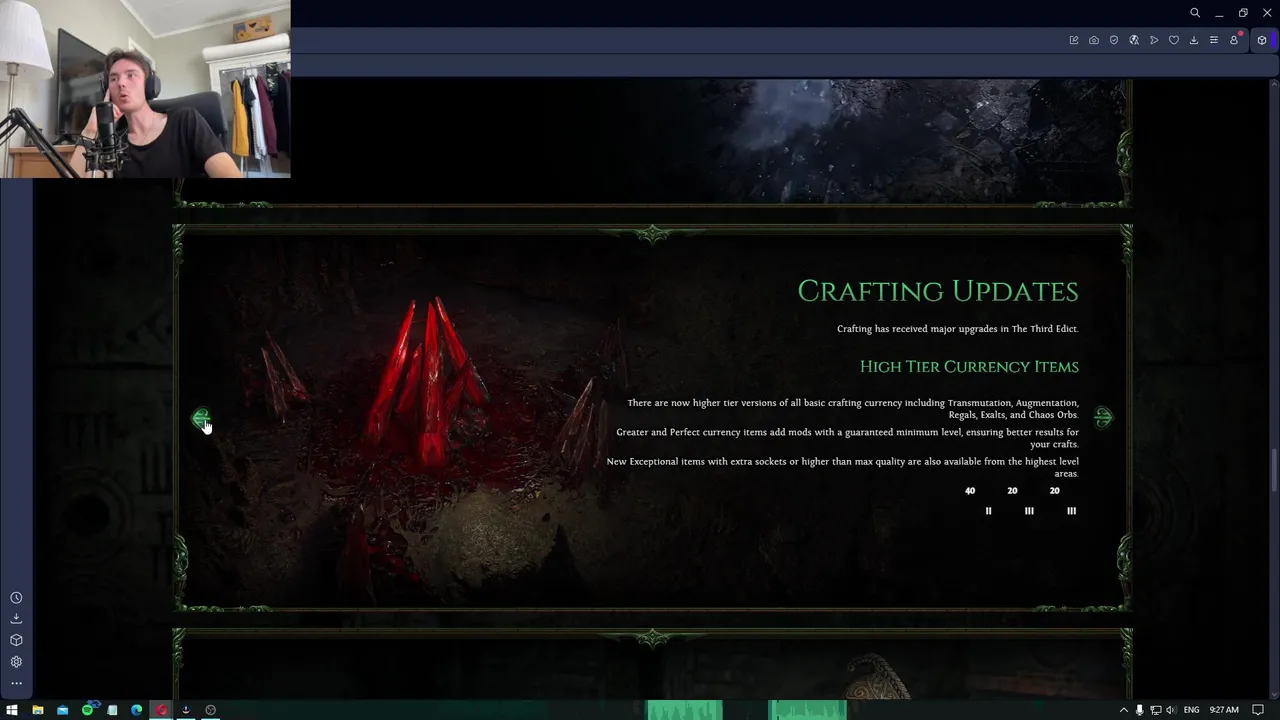Open extensions cube in the left sidebar
This screenshot has height=720, width=1280.
(16, 640)
